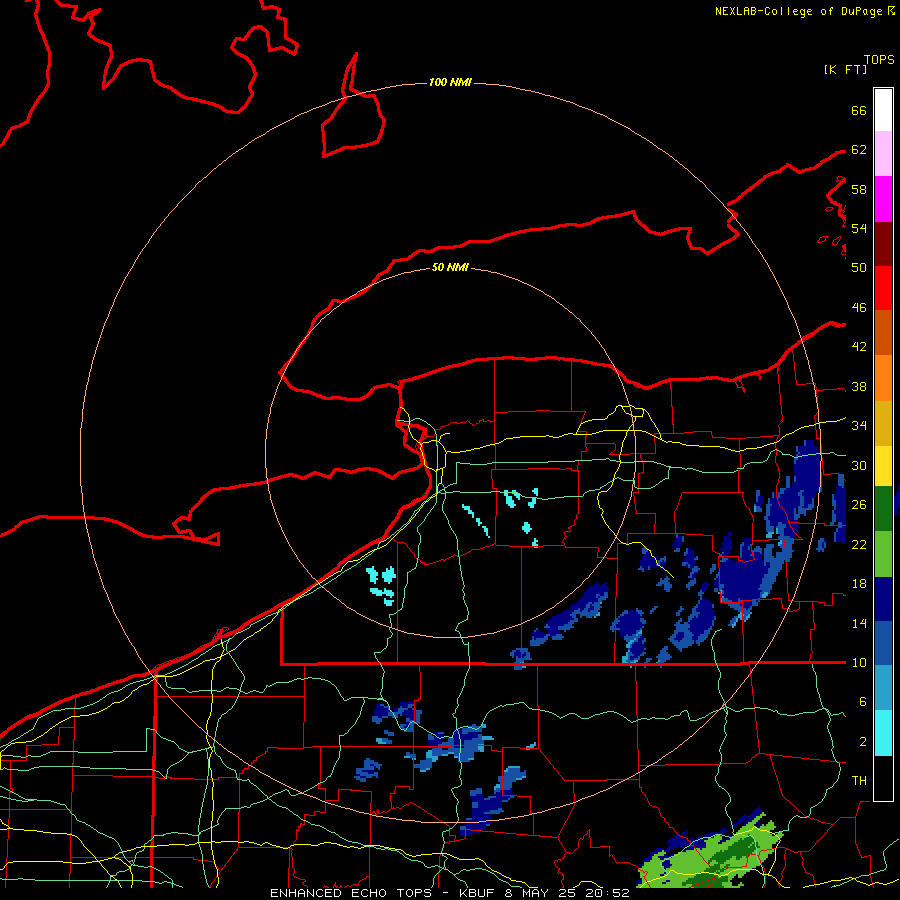Image resolution: width=900 pixels, height=900 pixels.
Task: Click the legend value 26
Action: pos(859,505)
